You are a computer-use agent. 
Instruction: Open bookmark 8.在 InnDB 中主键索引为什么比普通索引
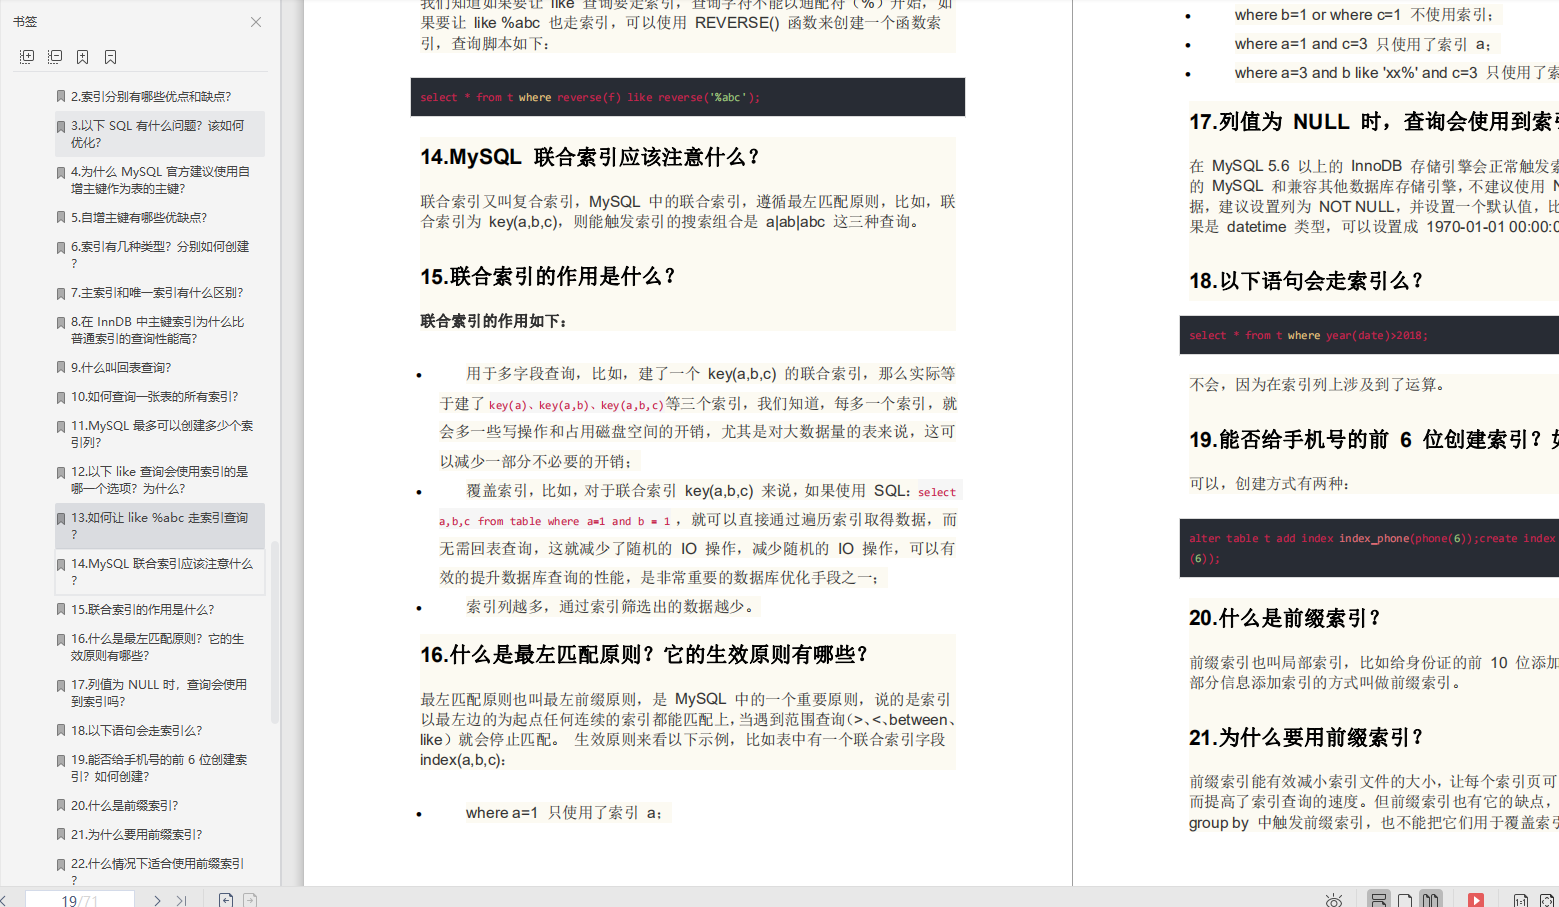(x=158, y=330)
